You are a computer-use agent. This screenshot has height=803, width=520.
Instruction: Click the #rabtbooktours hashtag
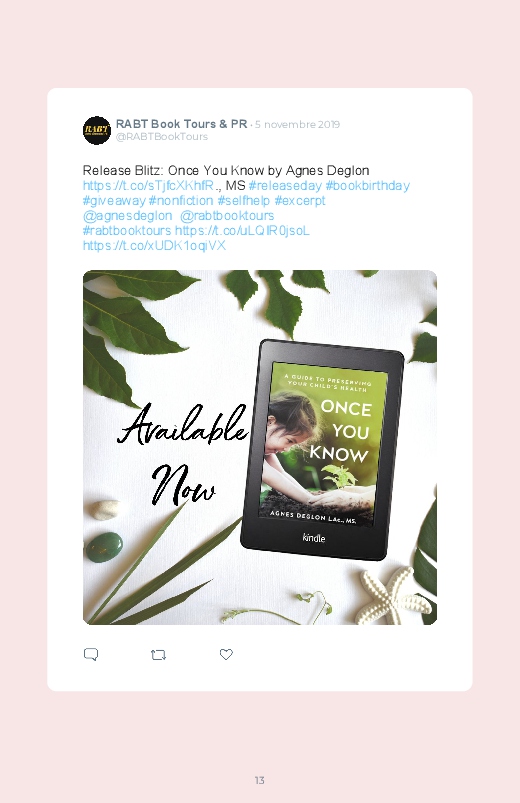click(x=127, y=230)
